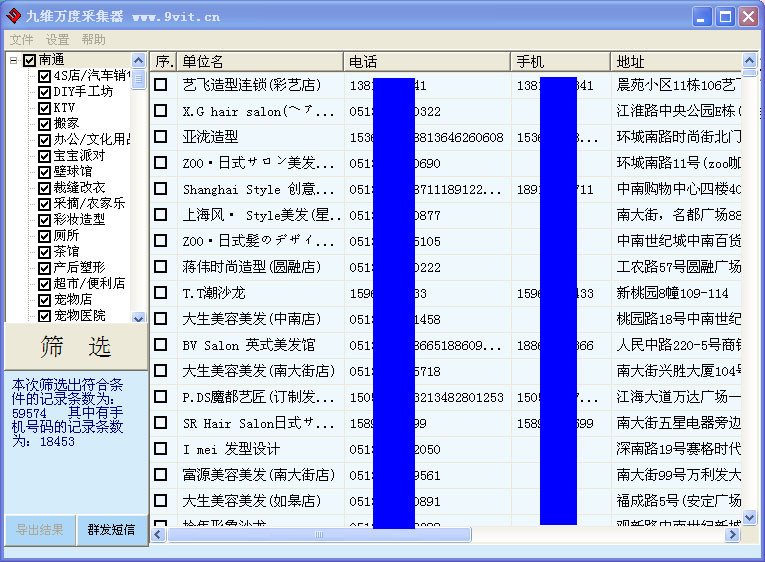765x562 pixels.
Task: Sort by the 单位名 column header
Action: coord(260,62)
